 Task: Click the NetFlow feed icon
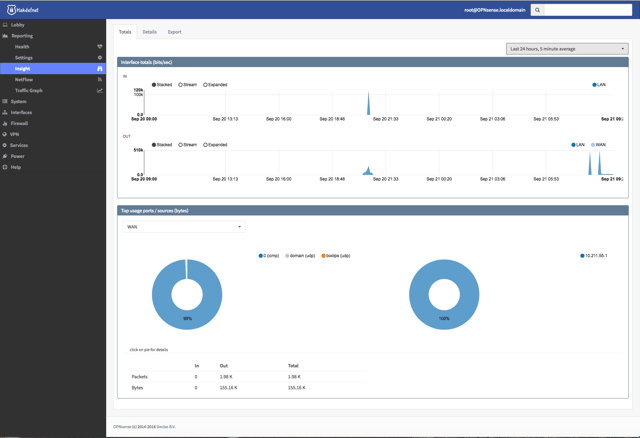(100, 80)
